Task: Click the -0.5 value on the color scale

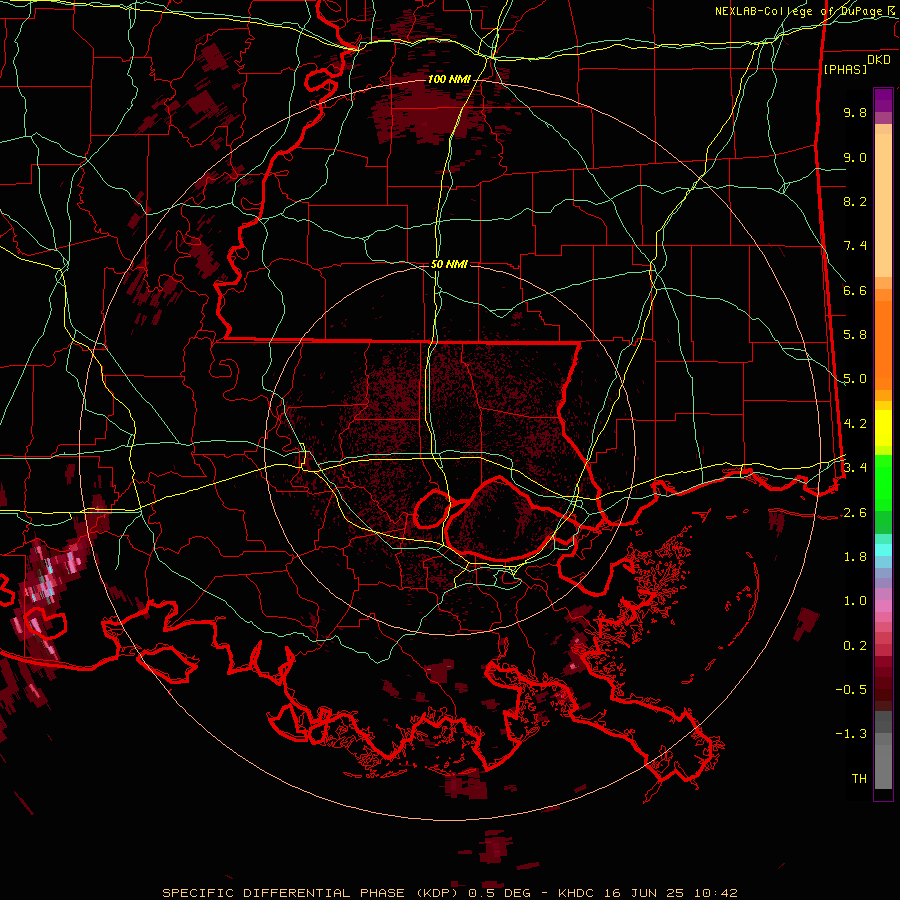Action: coord(851,690)
